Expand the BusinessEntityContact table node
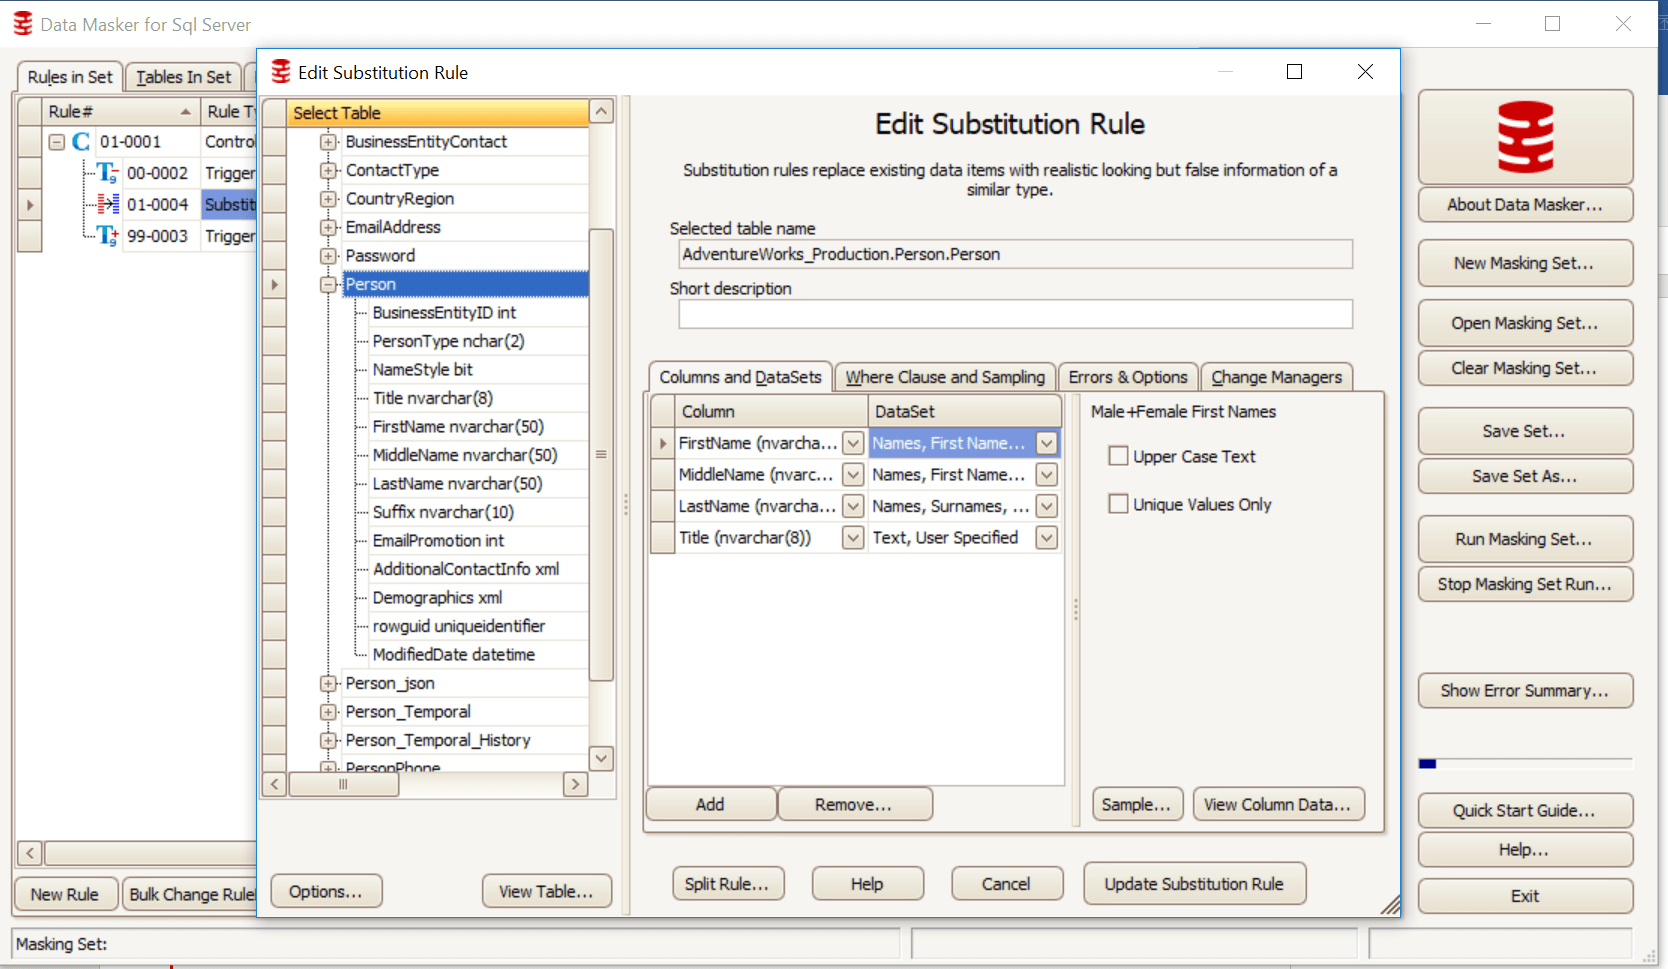The height and width of the screenshot is (969, 1668). (328, 142)
